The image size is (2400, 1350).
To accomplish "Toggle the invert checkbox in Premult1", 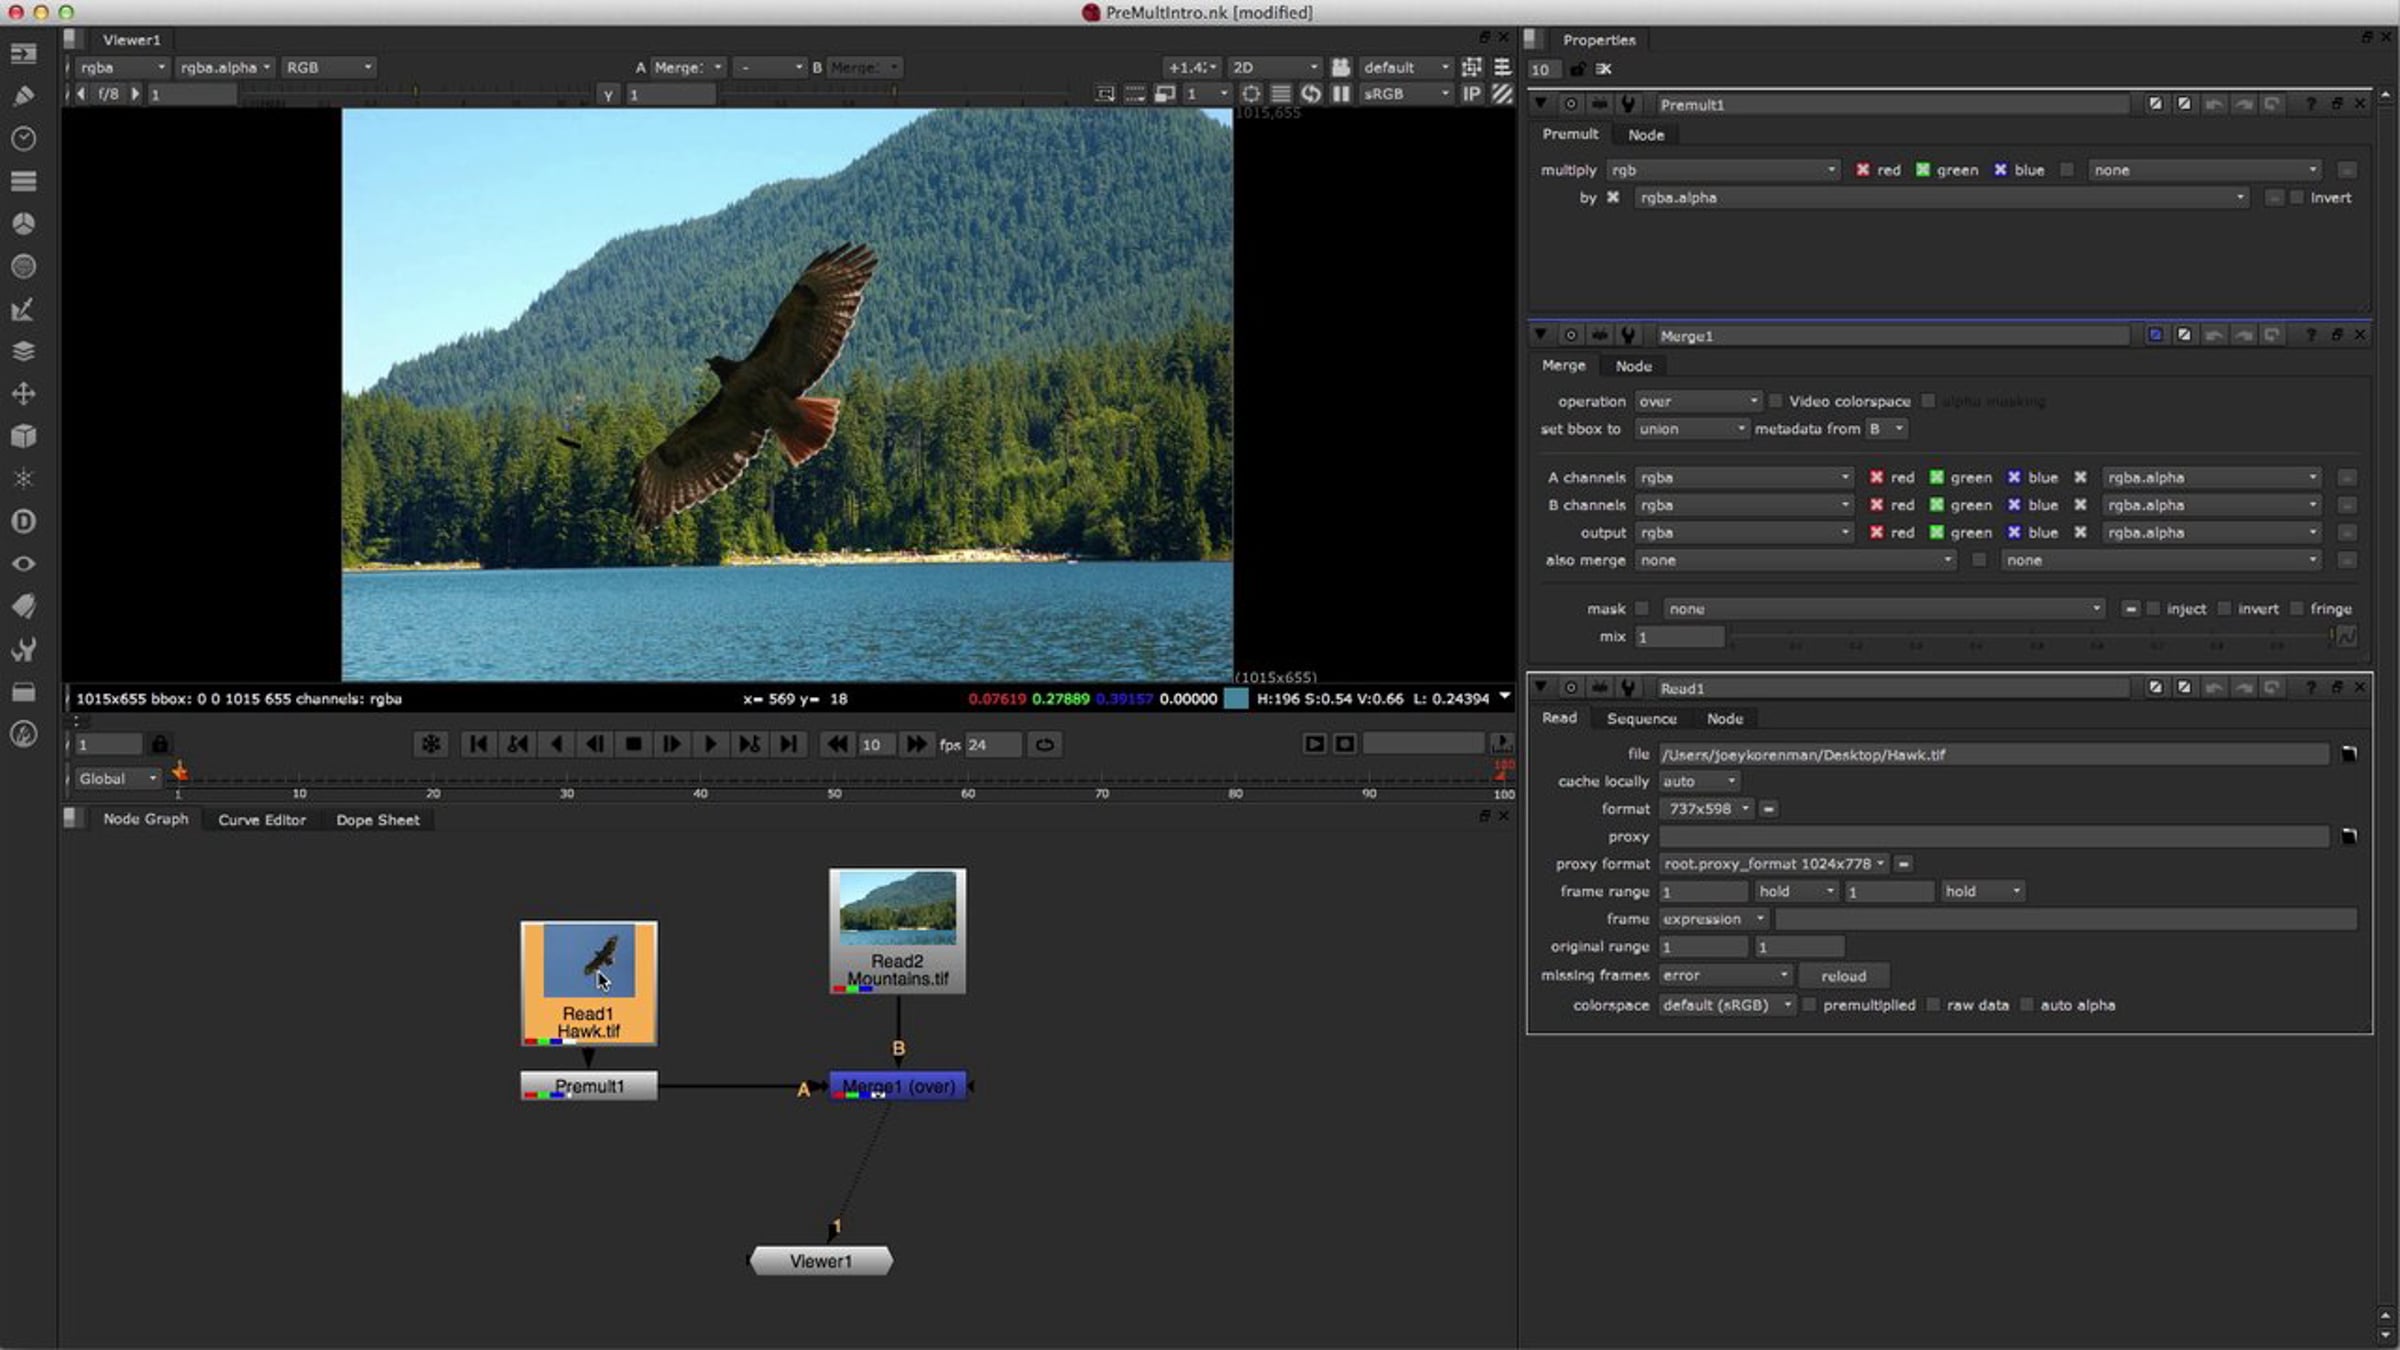I will 2296,198.
